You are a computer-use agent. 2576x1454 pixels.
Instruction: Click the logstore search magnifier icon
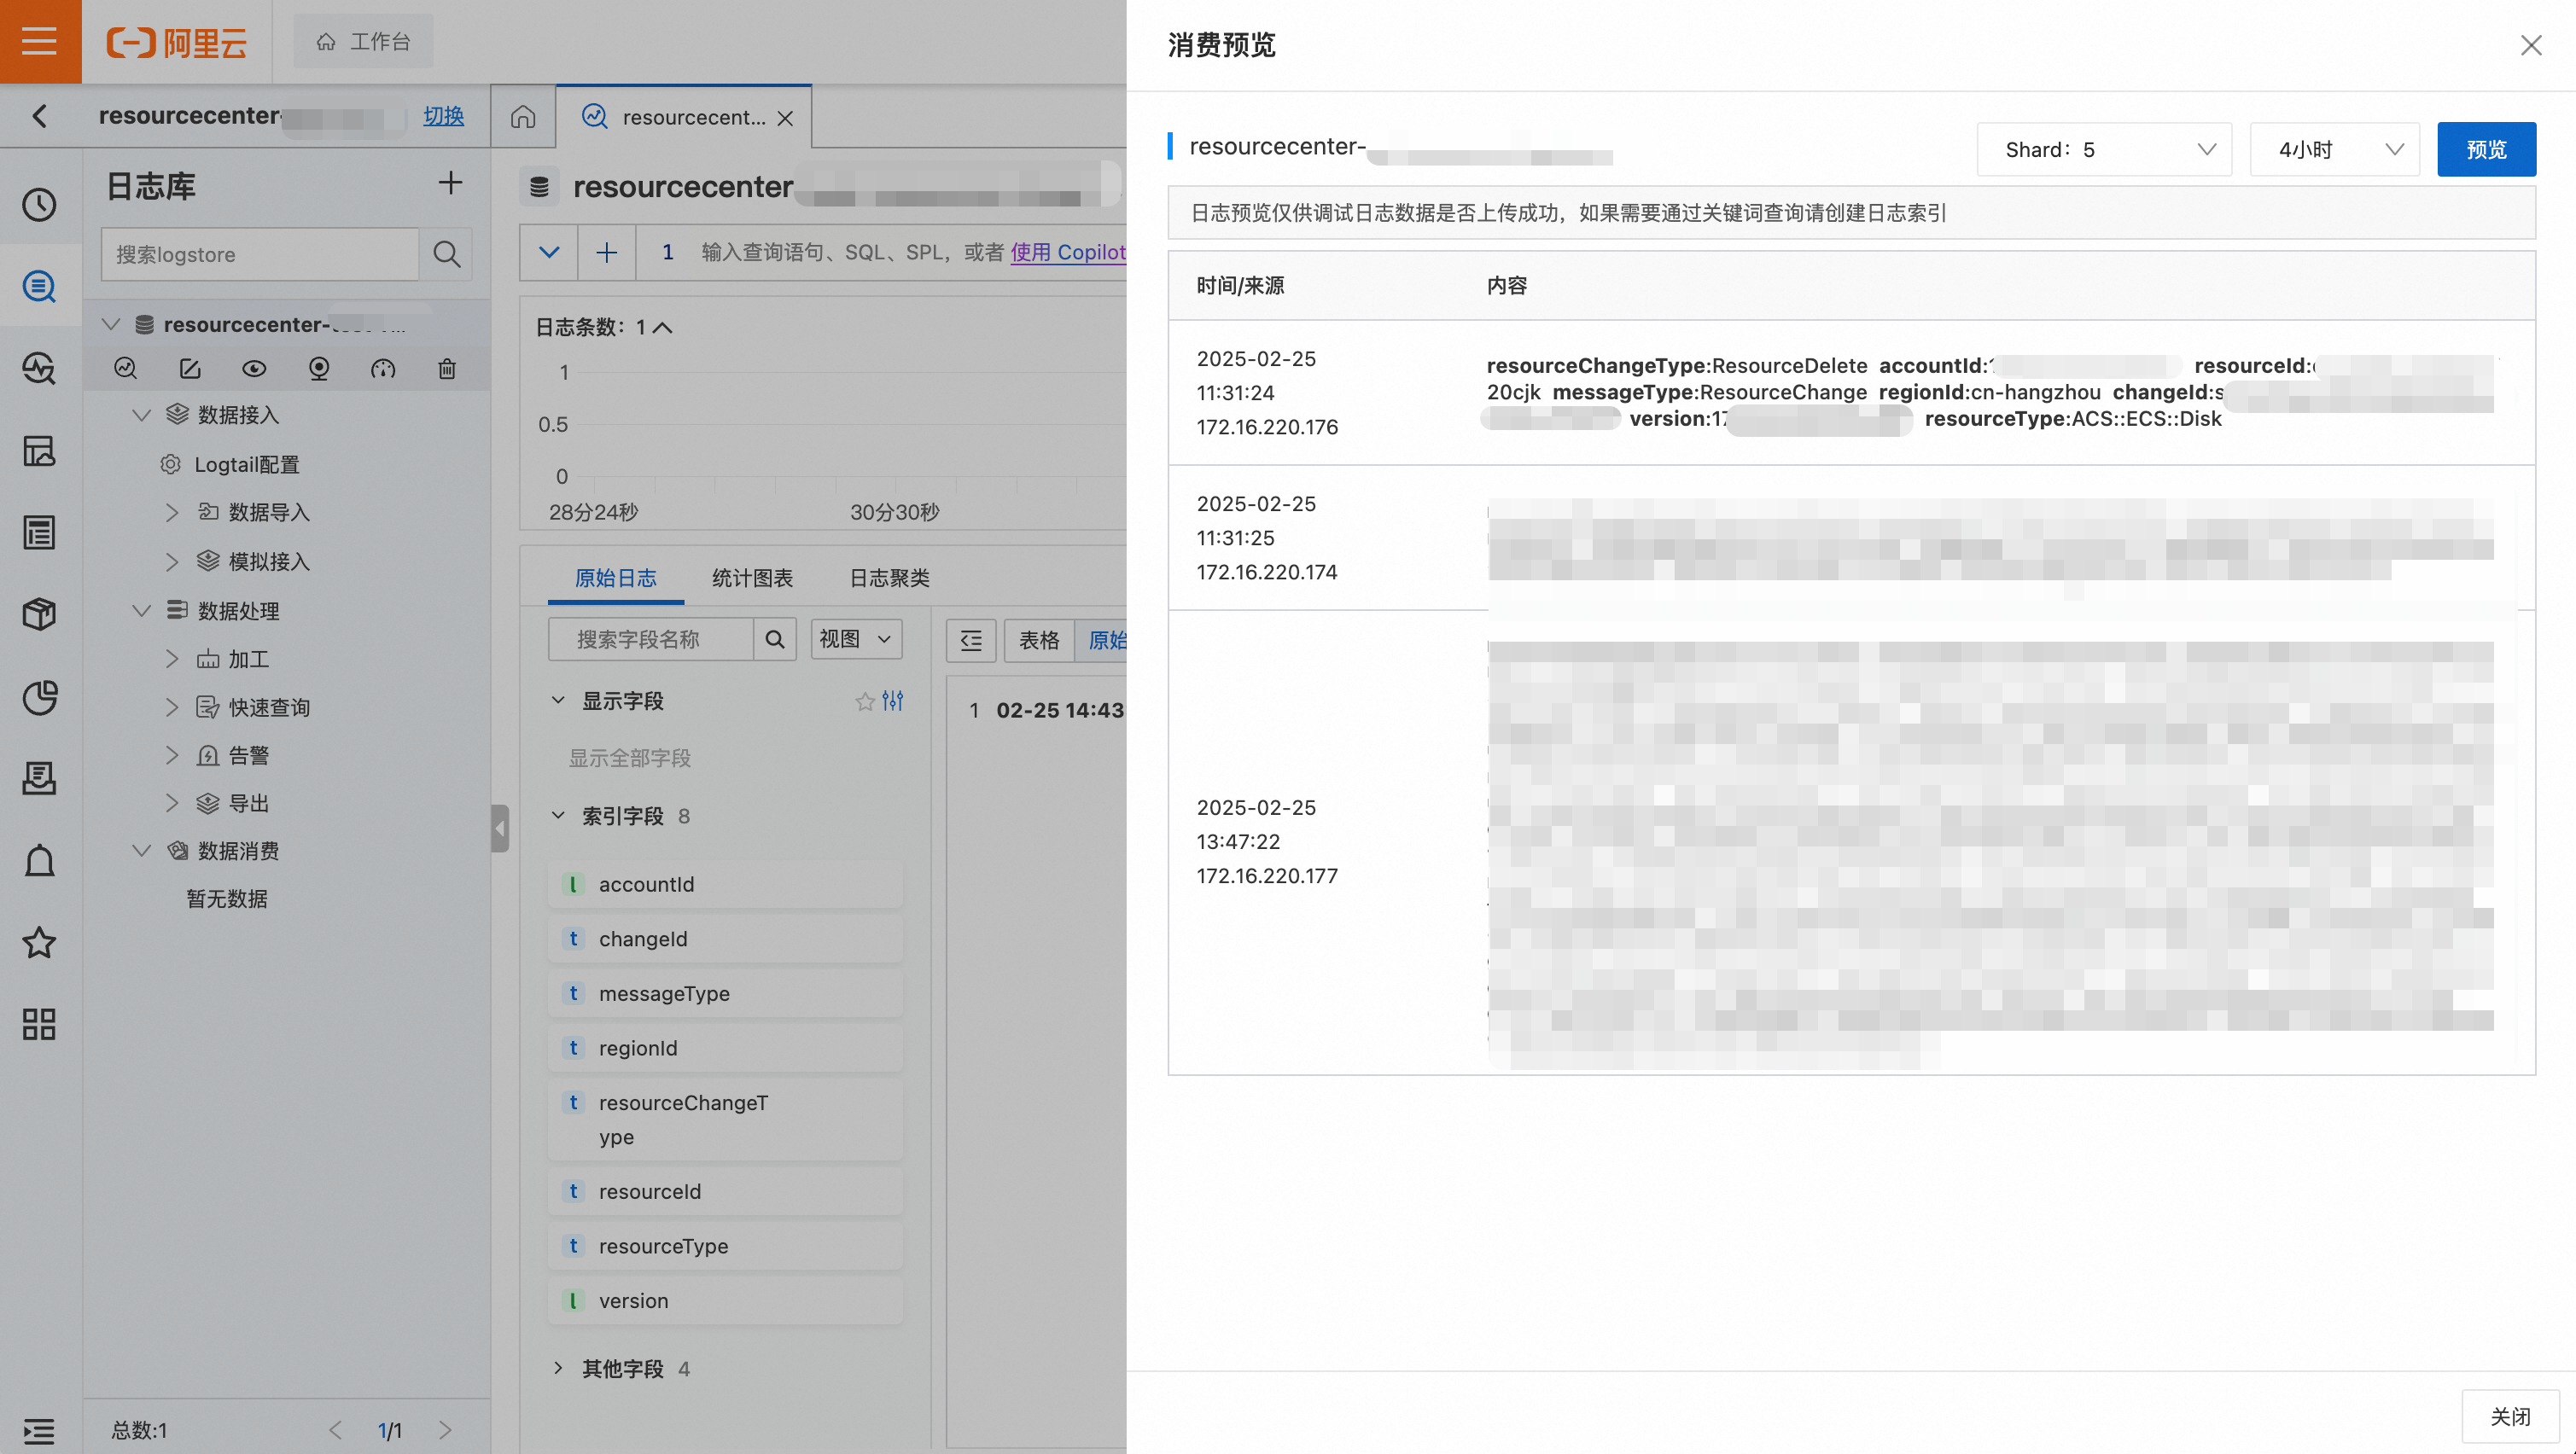point(446,254)
